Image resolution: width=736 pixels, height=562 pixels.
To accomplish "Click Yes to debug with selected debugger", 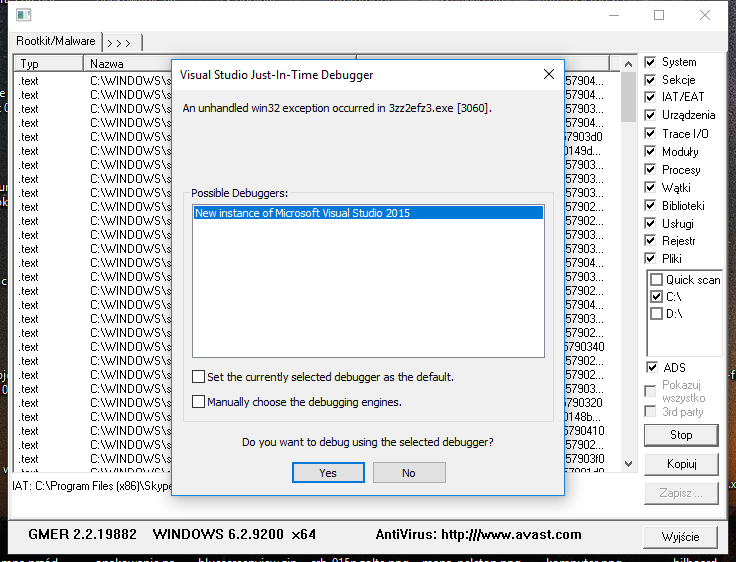I will click(x=328, y=473).
